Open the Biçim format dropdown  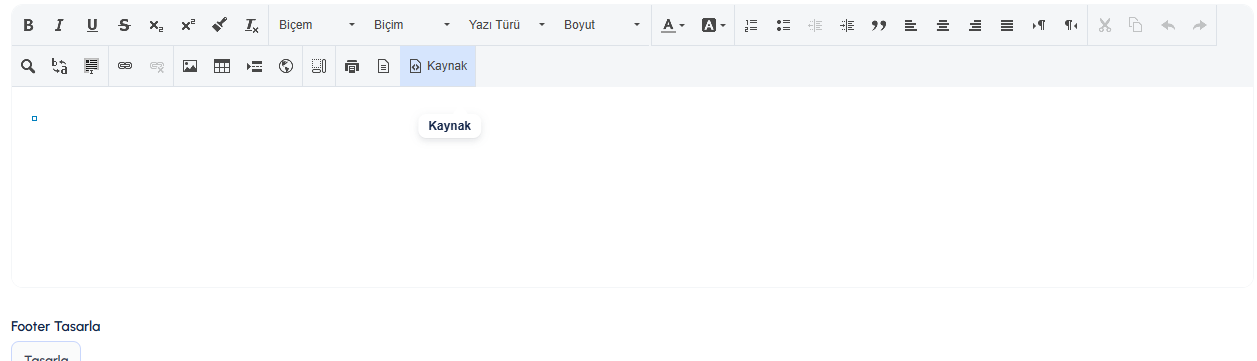412,25
